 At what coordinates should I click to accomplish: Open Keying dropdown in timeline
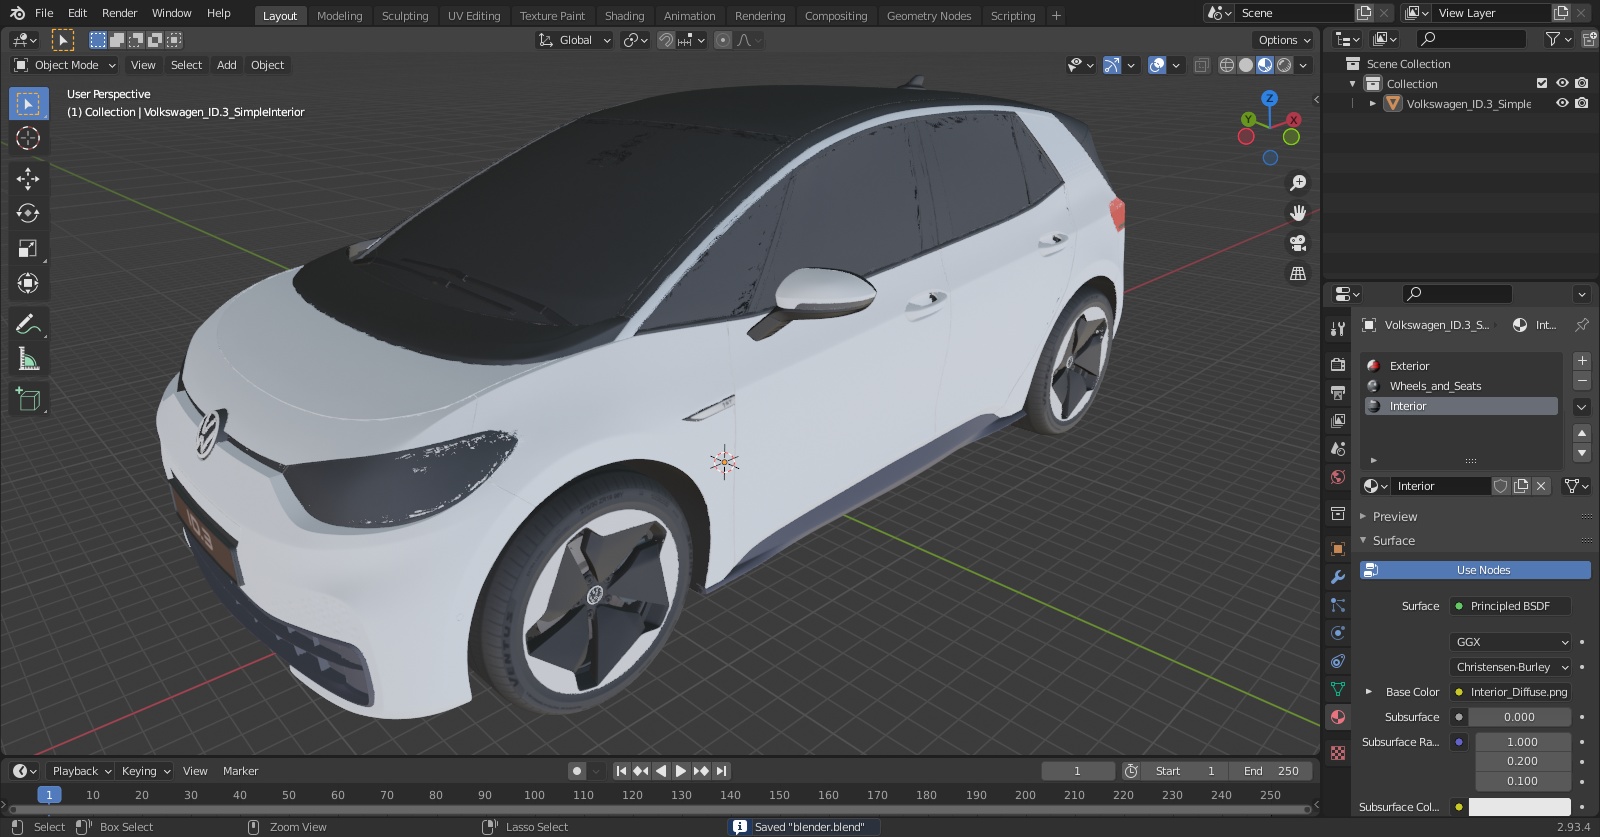[x=145, y=771]
